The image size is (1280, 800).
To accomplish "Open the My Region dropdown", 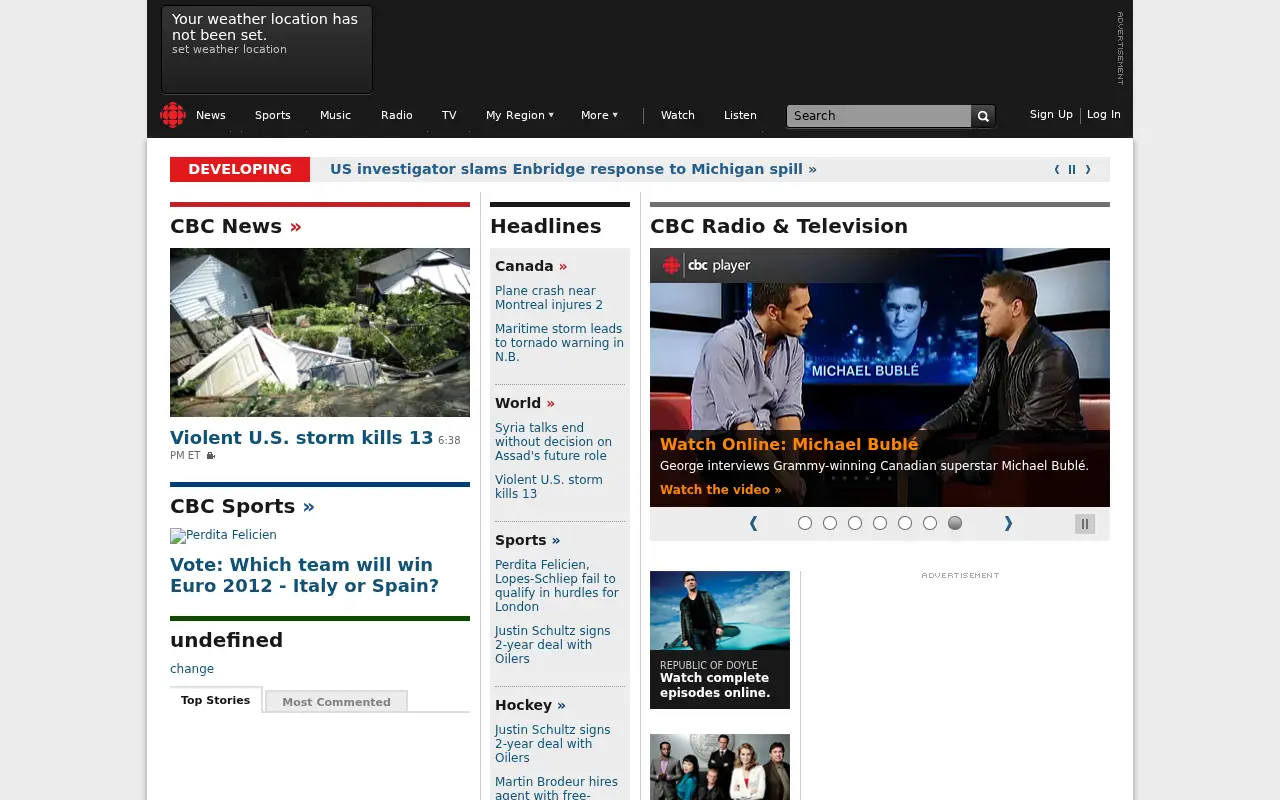I will coord(520,115).
